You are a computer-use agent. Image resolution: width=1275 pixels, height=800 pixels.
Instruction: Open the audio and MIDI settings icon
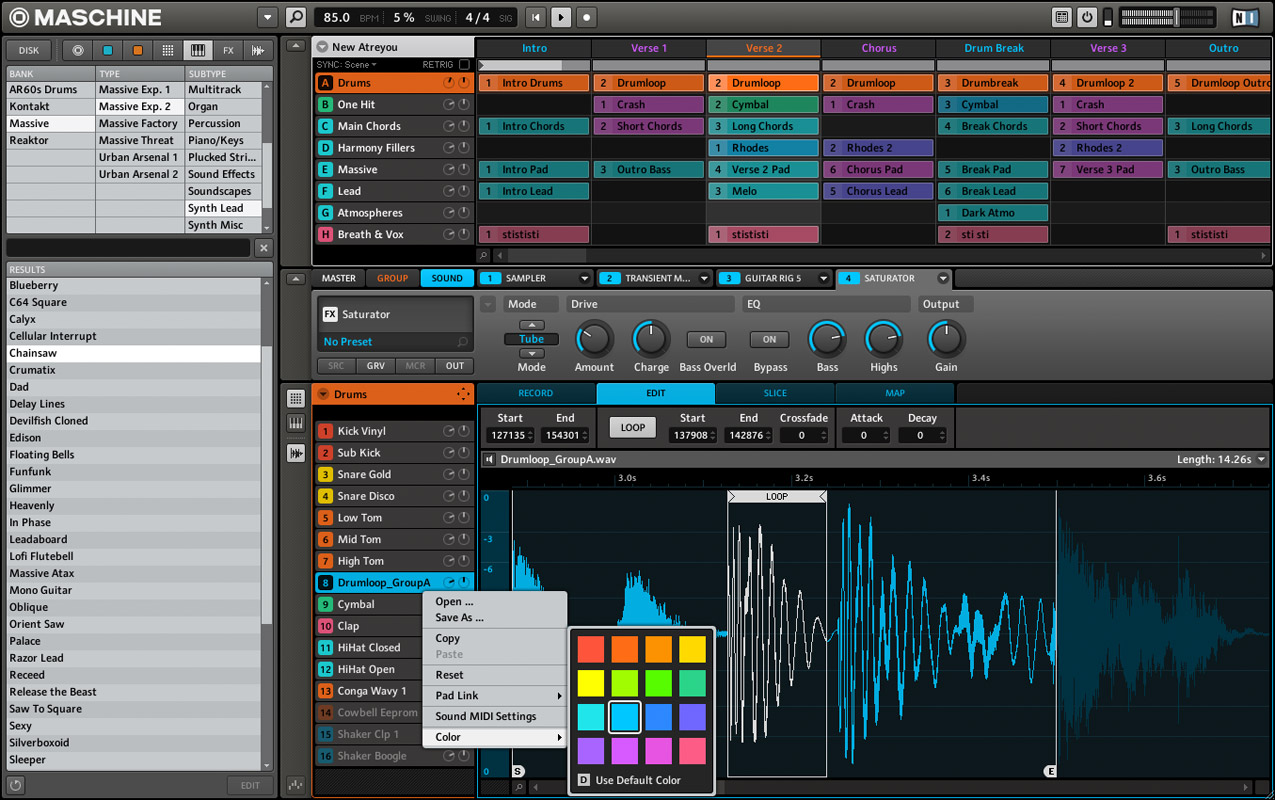tap(1062, 17)
